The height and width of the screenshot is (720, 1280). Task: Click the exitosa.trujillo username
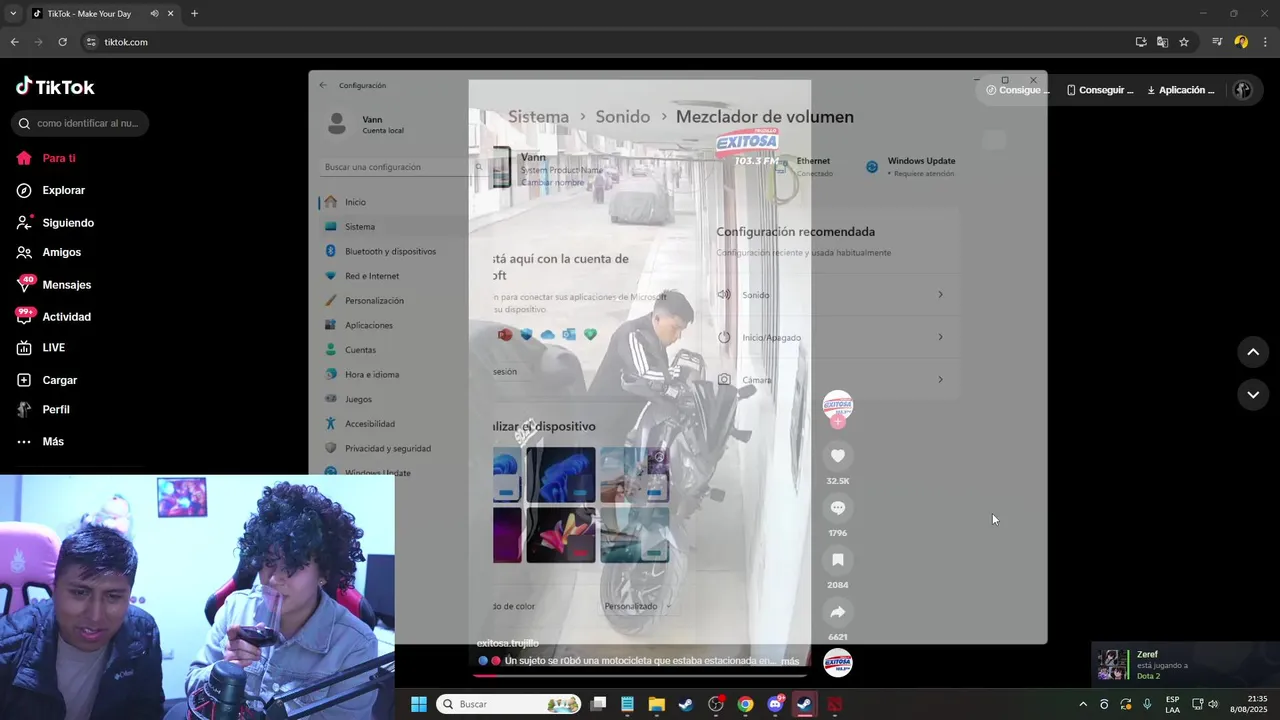click(x=508, y=643)
